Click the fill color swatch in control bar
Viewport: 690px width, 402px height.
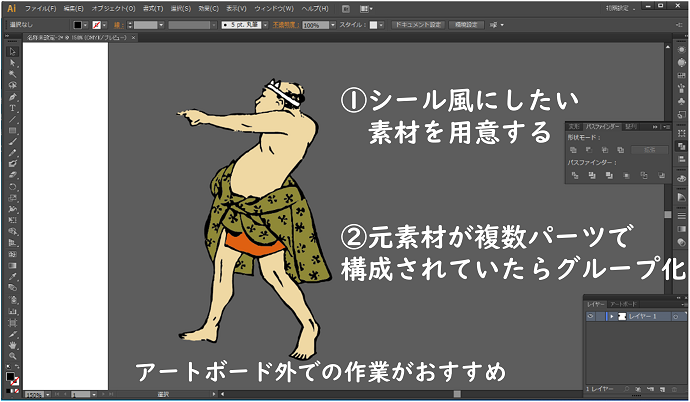(78, 25)
